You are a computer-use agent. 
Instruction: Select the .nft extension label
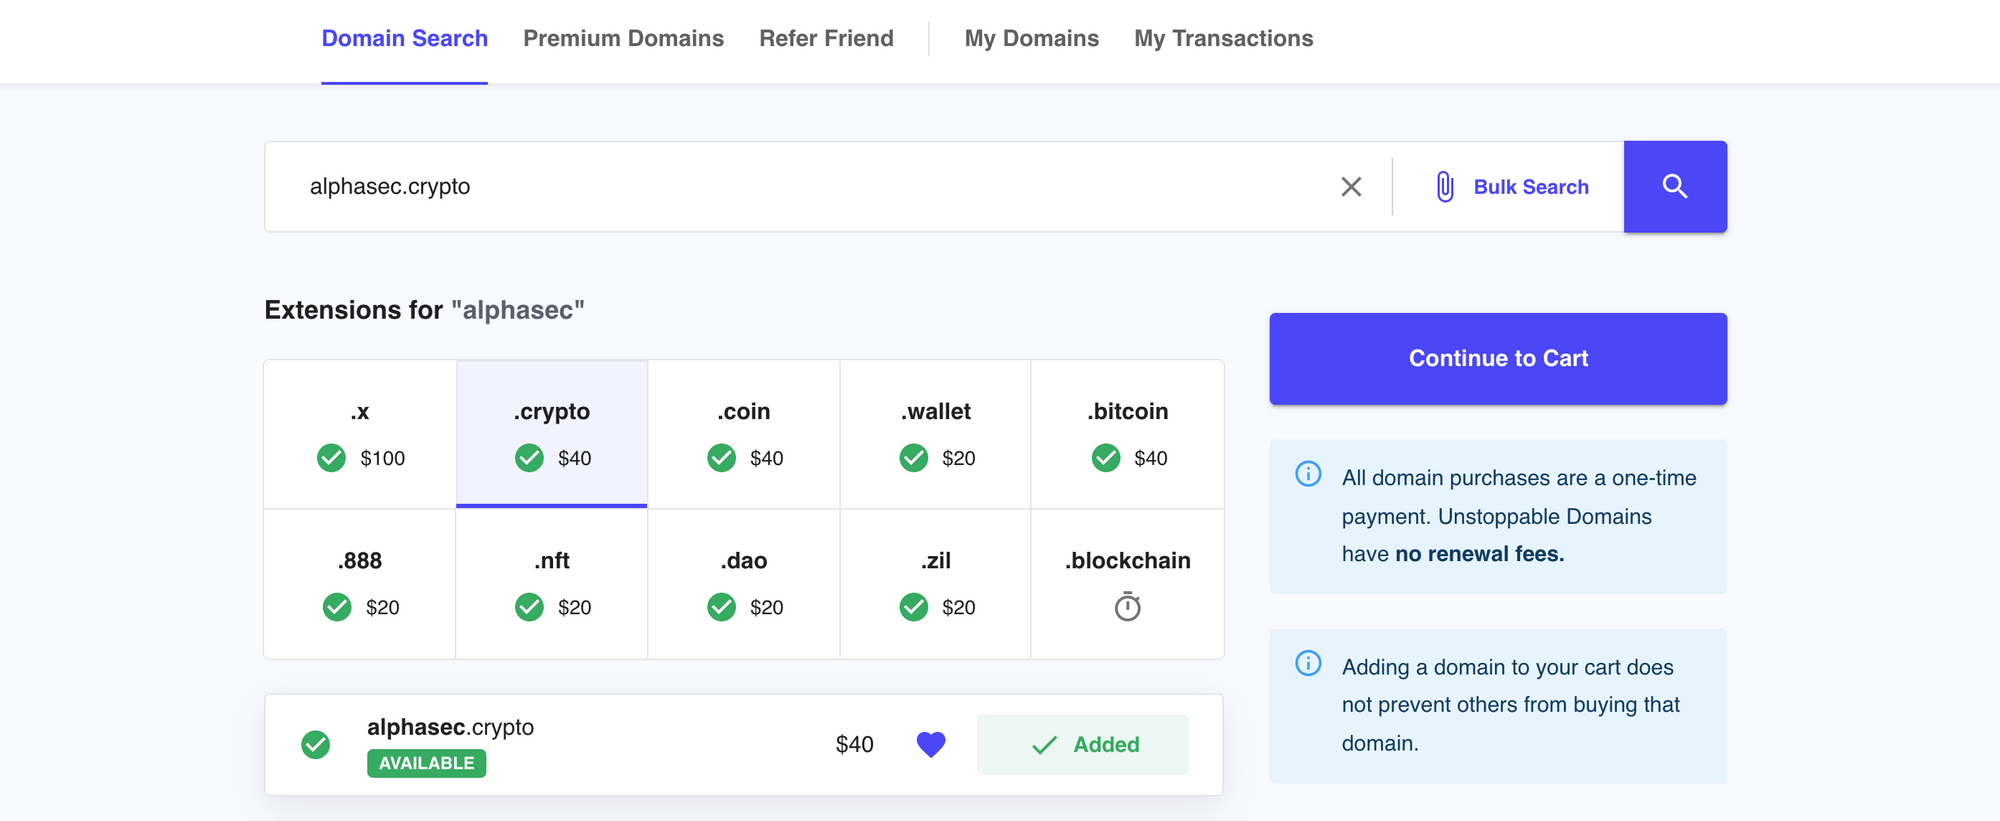coord(552,560)
